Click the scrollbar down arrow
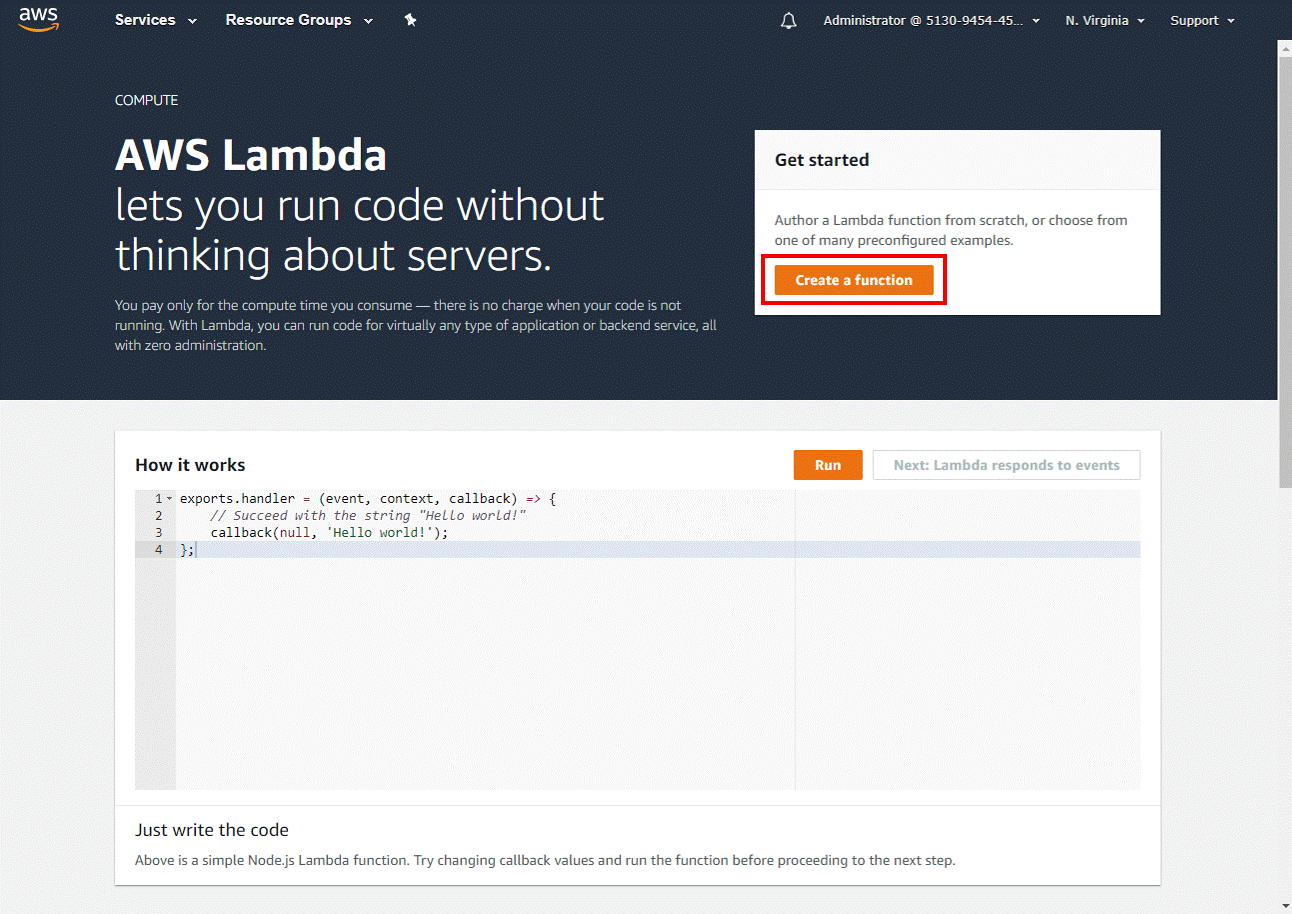 (1285, 906)
